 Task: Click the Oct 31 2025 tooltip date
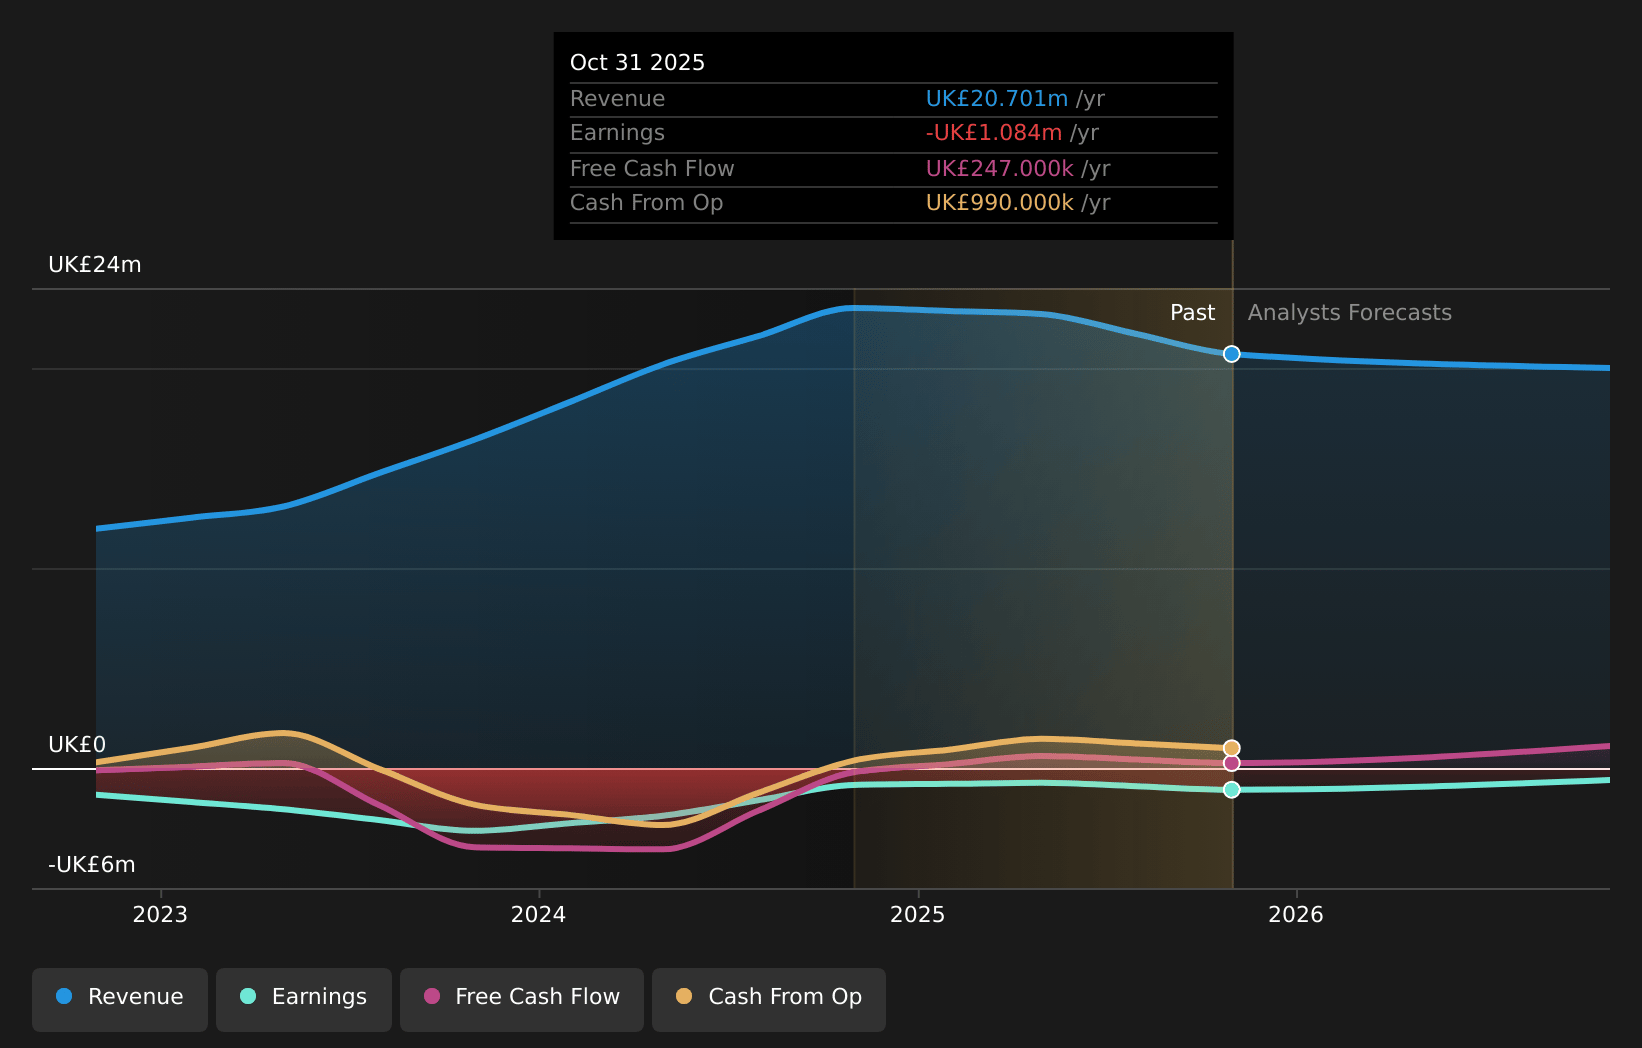tap(637, 63)
